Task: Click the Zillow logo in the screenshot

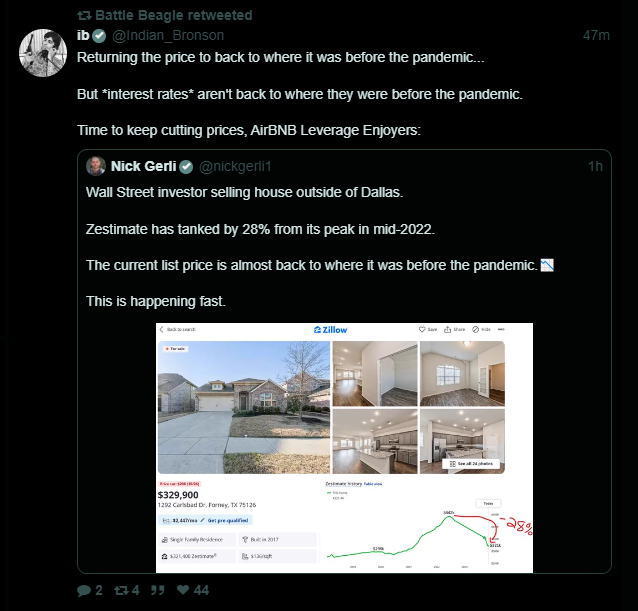Action: click(x=330, y=329)
